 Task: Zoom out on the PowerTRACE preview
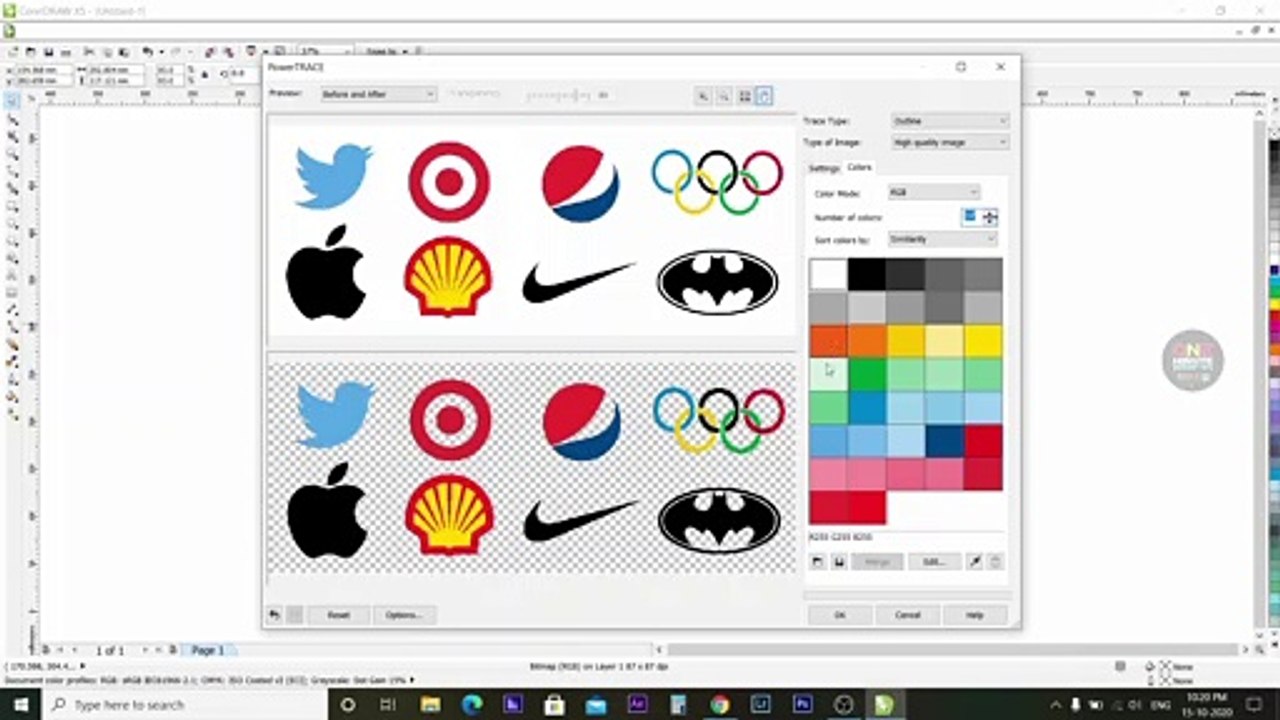(x=723, y=95)
